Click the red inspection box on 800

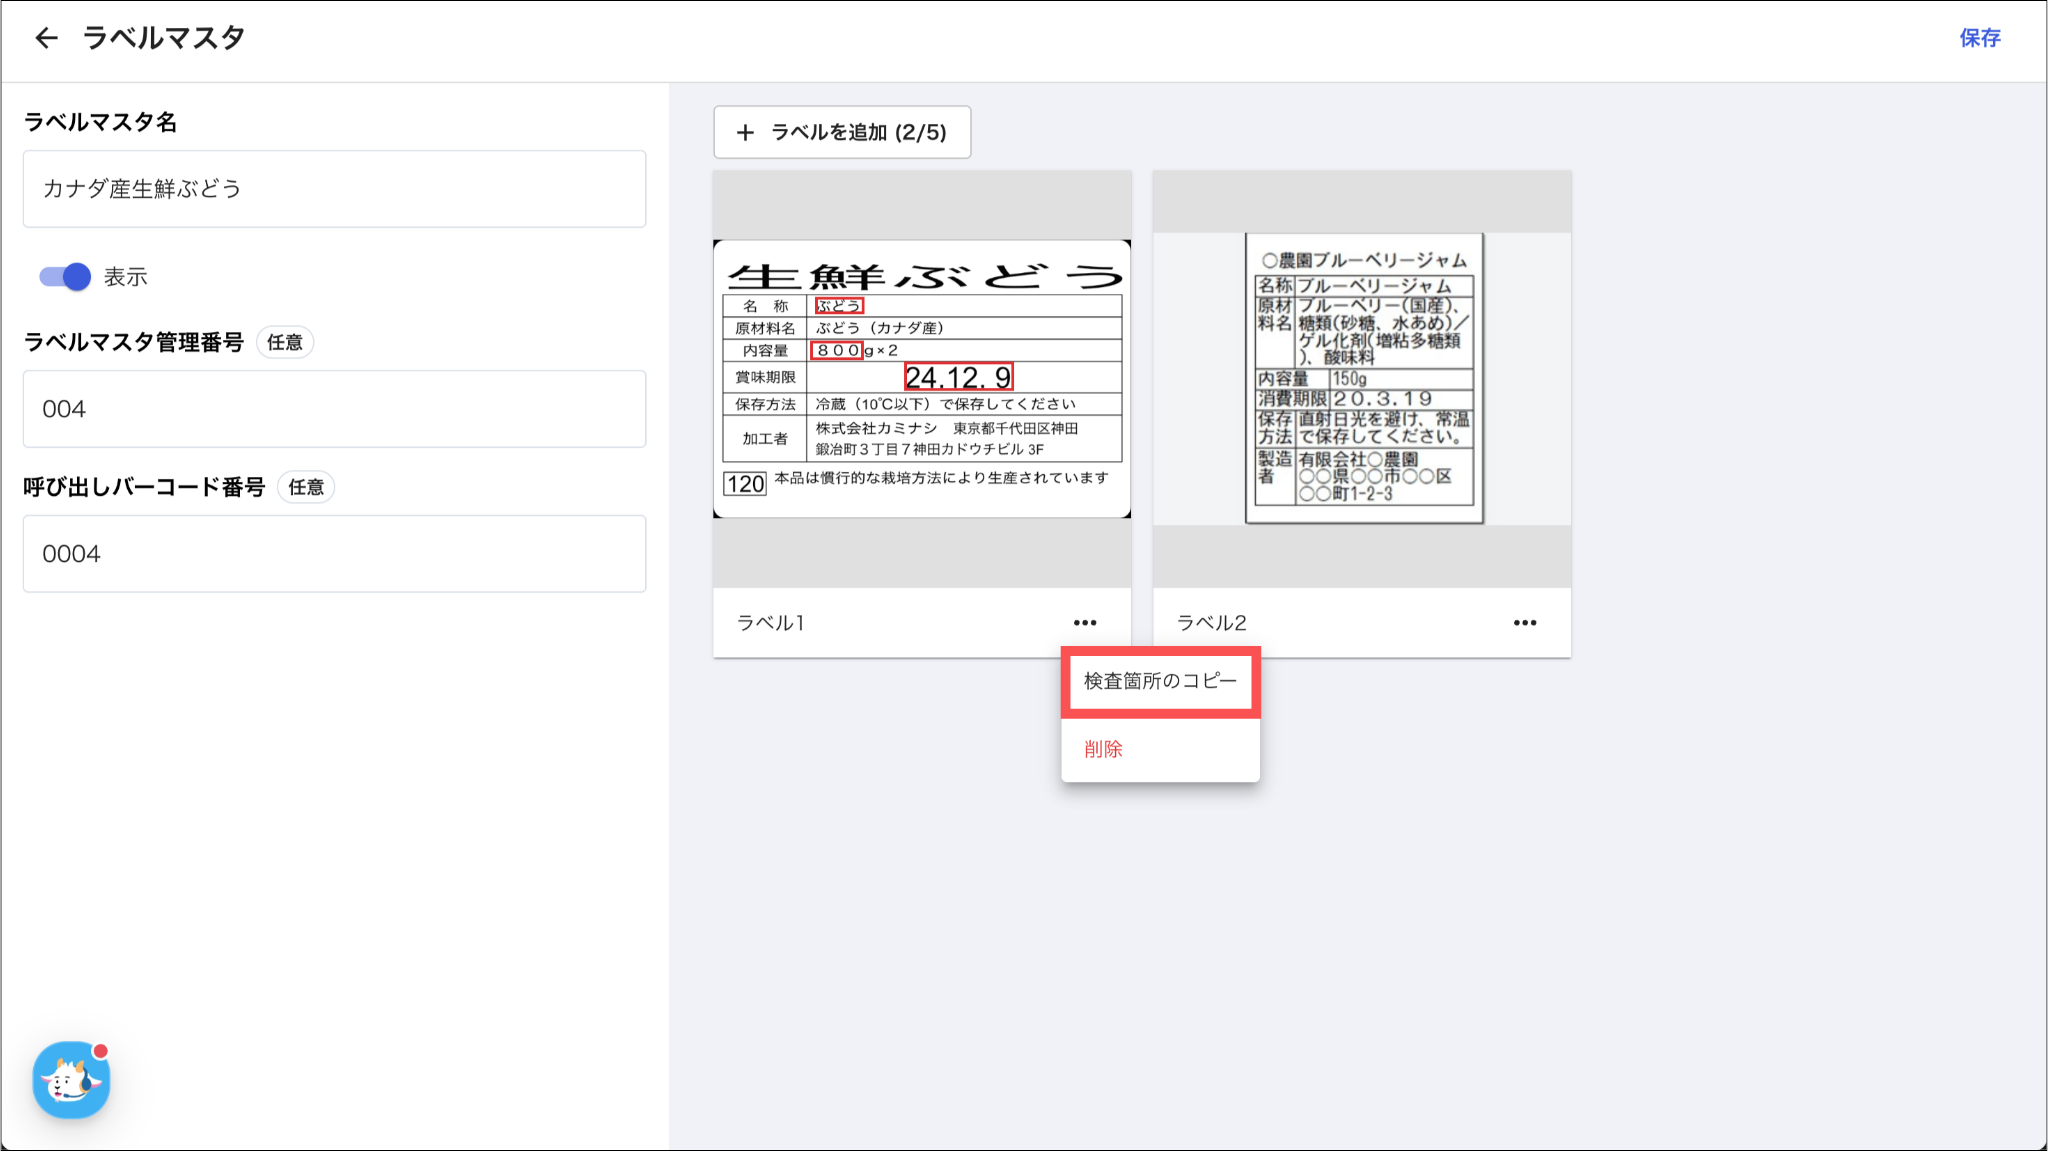836,350
